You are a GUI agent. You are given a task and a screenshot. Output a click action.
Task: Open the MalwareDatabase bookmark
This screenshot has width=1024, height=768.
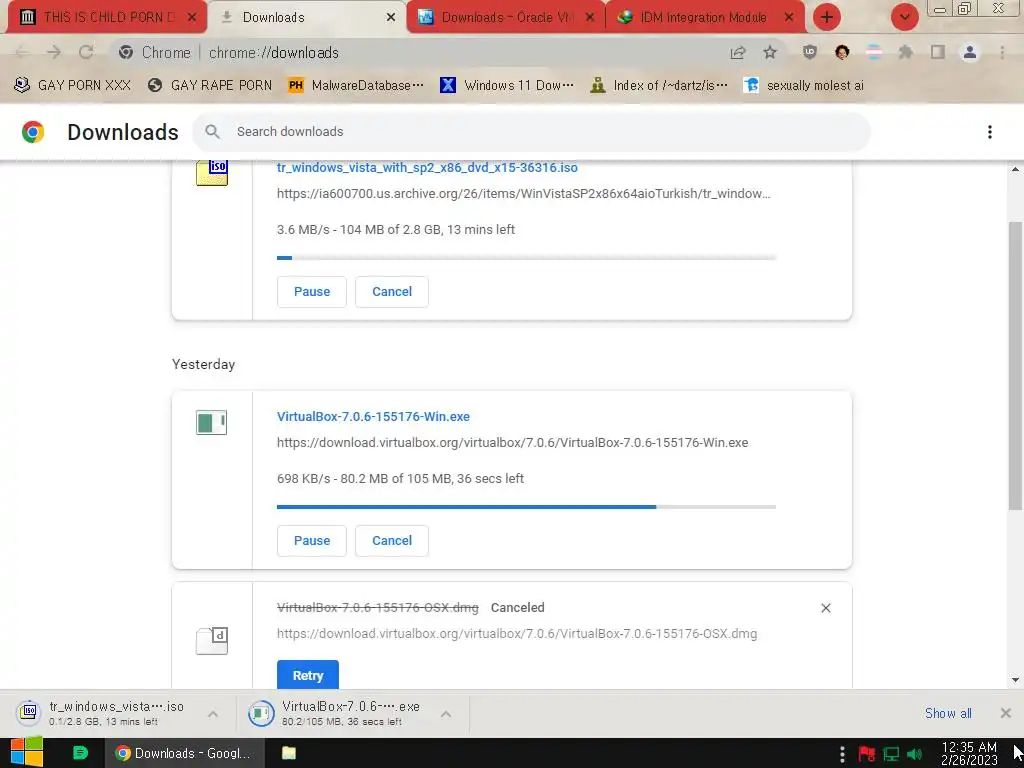356,86
